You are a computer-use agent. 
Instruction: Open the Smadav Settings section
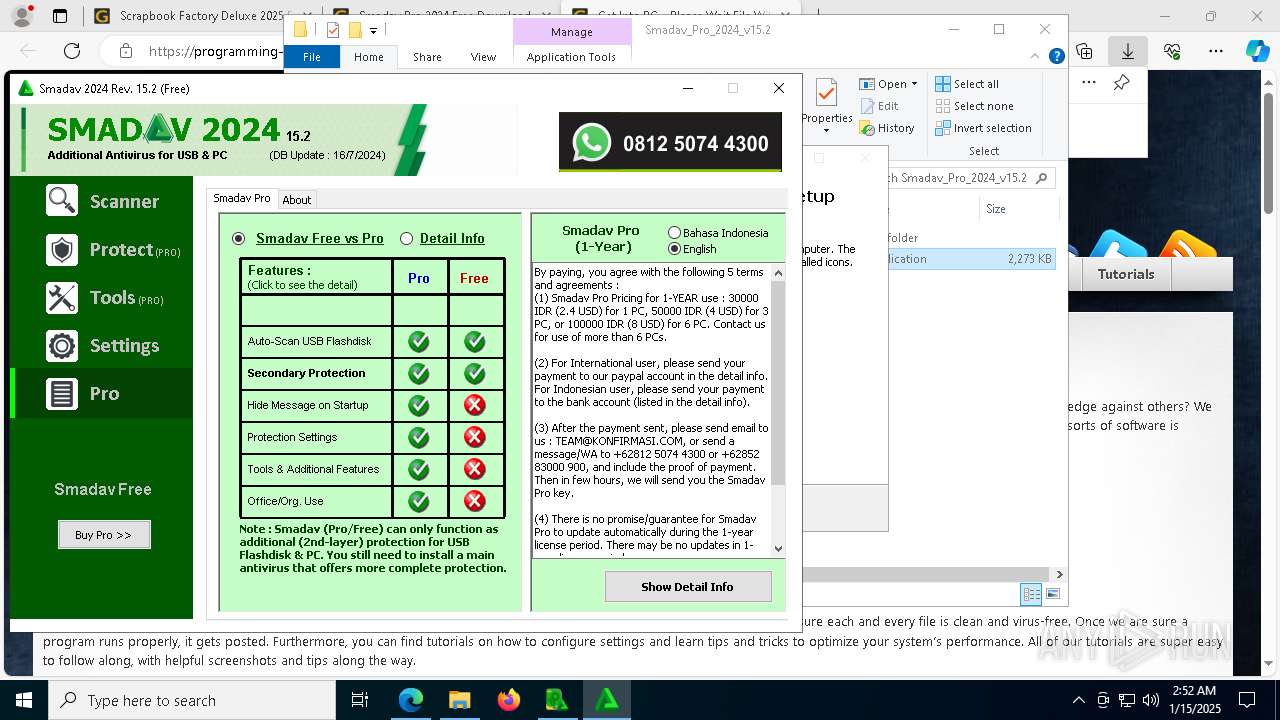point(102,346)
